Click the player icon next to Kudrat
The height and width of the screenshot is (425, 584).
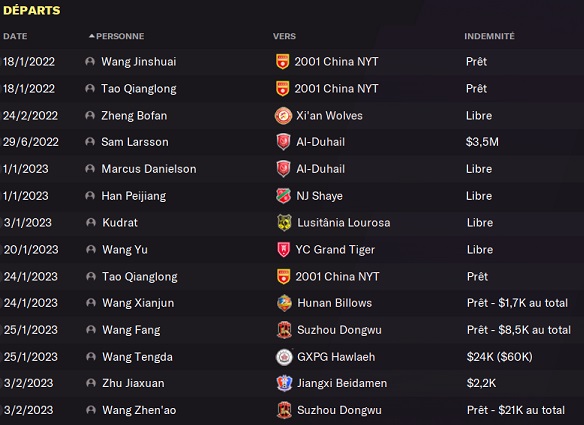(91, 223)
